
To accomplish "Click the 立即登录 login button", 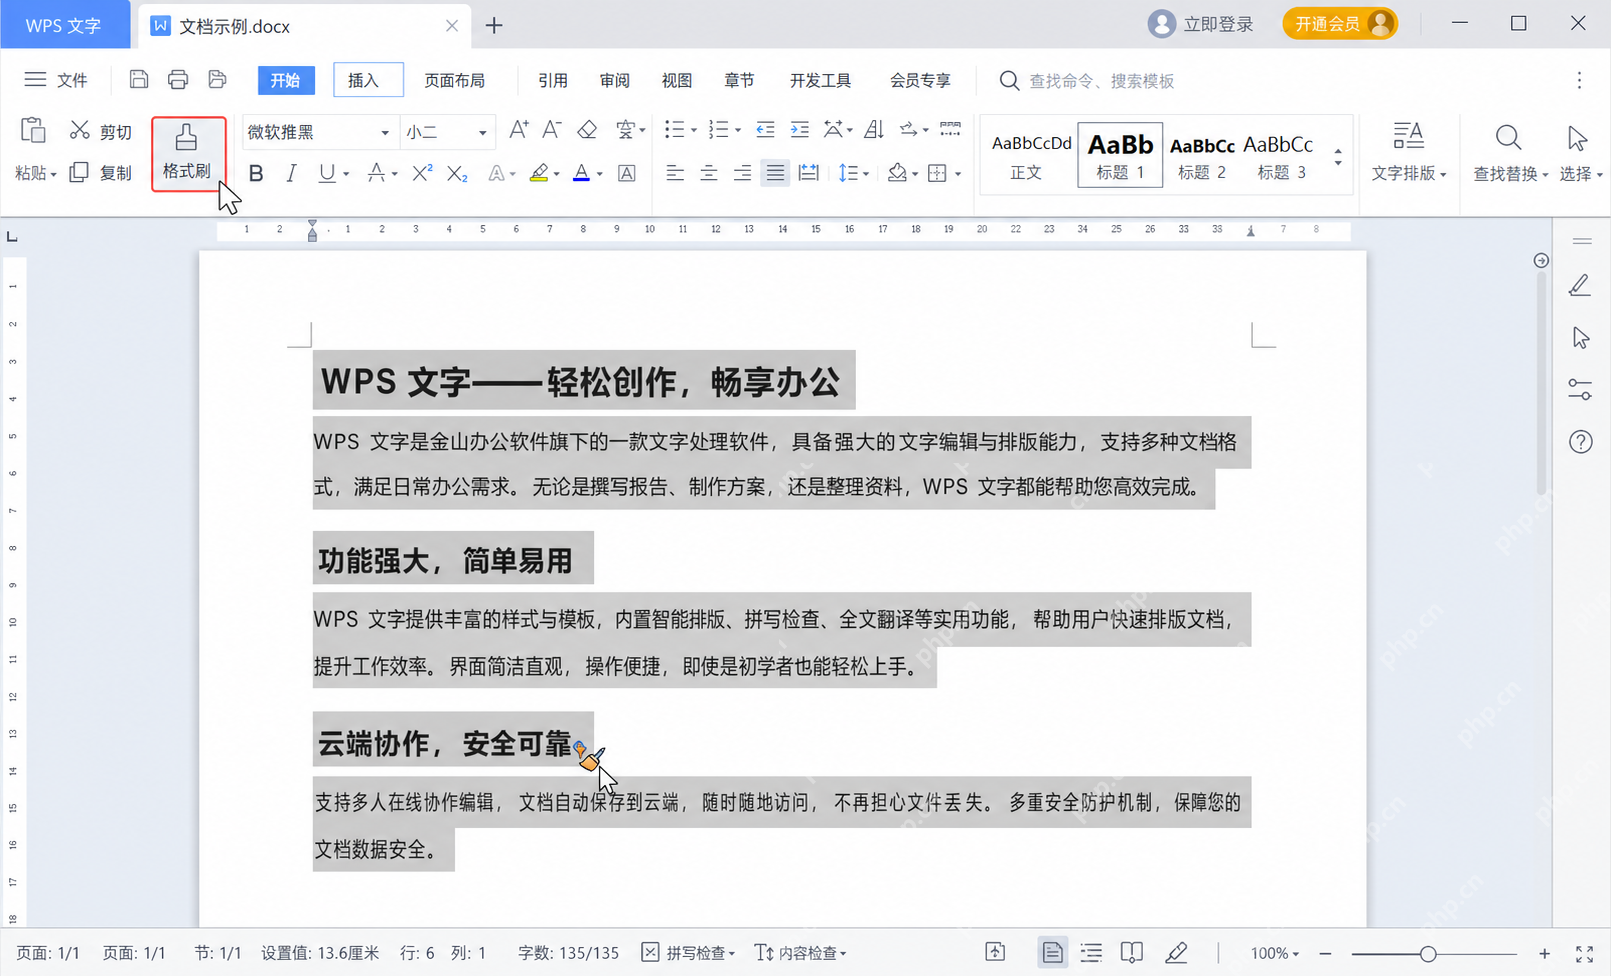I will click(x=1200, y=24).
